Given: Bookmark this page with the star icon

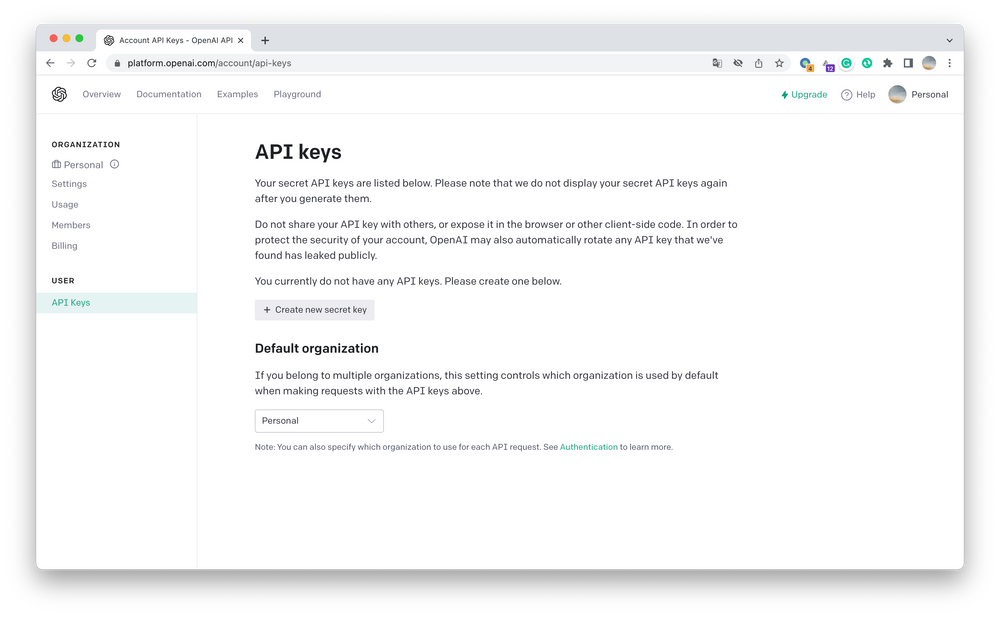Looking at the screenshot, I should coord(779,63).
